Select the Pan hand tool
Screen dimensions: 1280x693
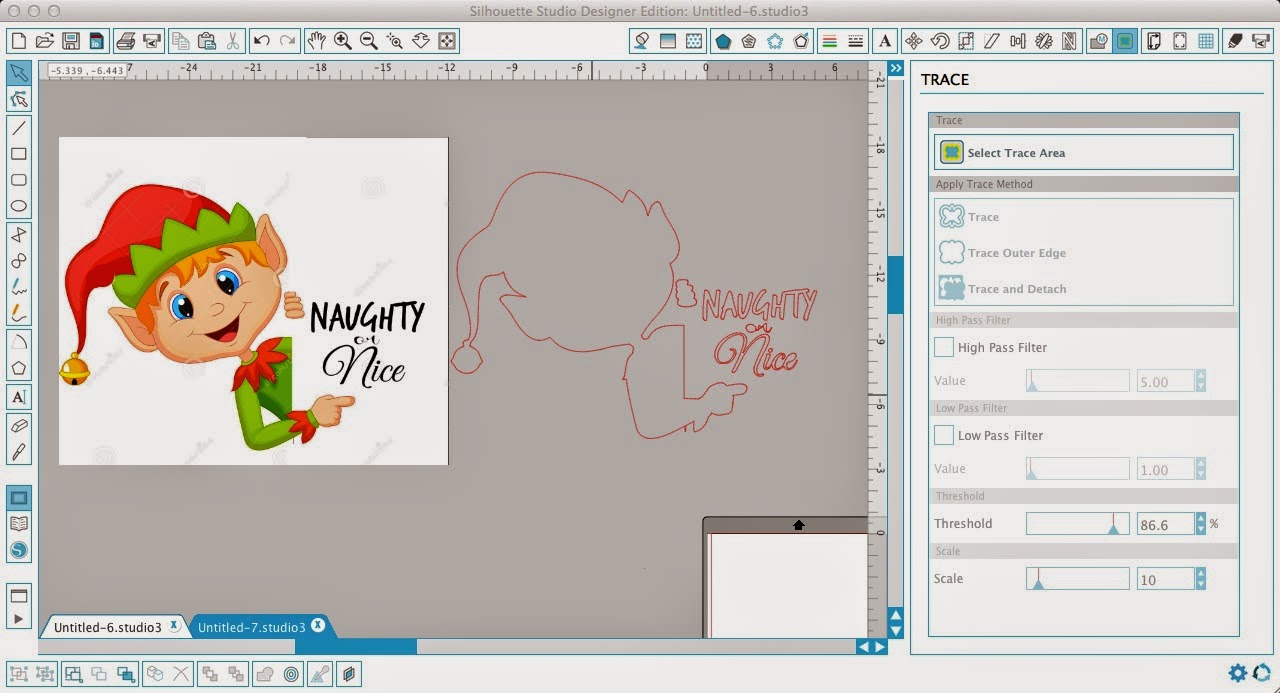[316, 41]
